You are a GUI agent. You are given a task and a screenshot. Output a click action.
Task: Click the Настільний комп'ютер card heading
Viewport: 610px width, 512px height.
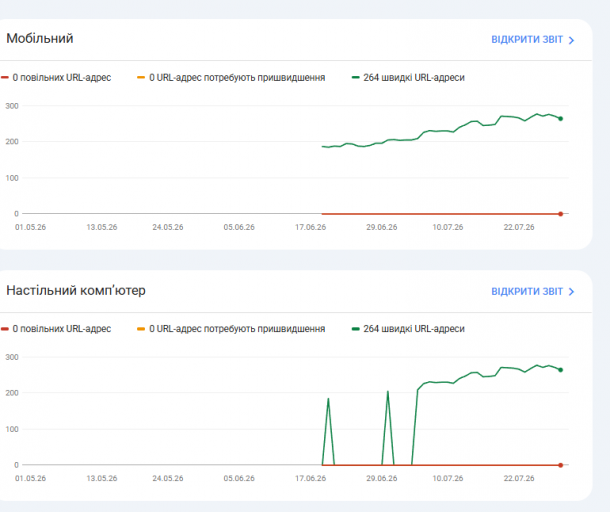click(76, 291)
